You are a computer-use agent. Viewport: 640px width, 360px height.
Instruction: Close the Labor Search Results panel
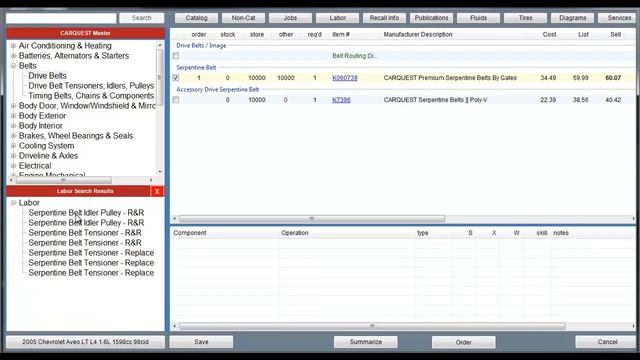click(157, 191)
